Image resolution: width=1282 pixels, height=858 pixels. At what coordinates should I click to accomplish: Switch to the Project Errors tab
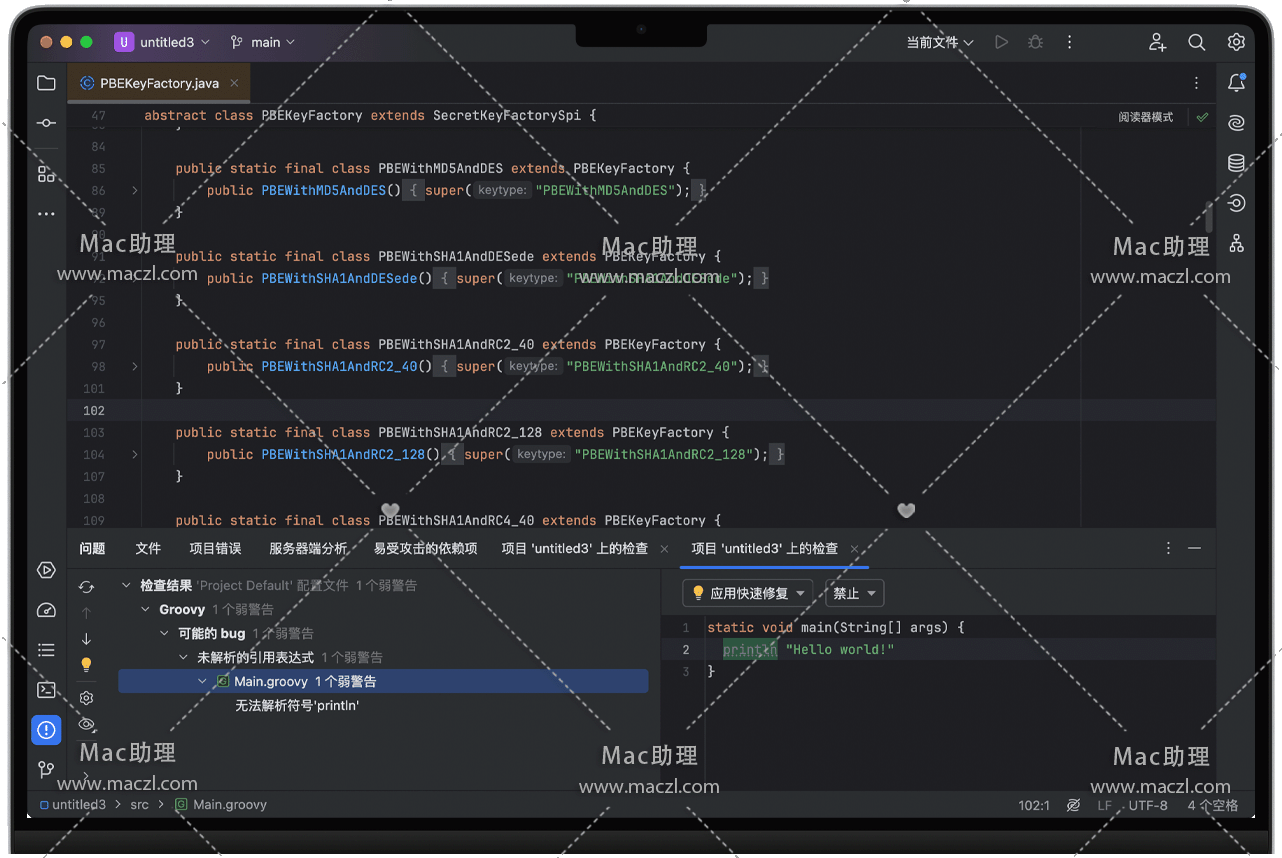tap(215, 548)
